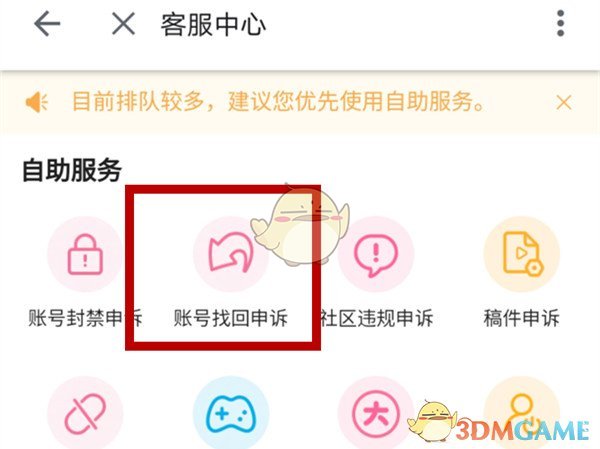Select 账号找回申诉 text label
Viewport: 600px width, 449px height.
coord(231,318)
